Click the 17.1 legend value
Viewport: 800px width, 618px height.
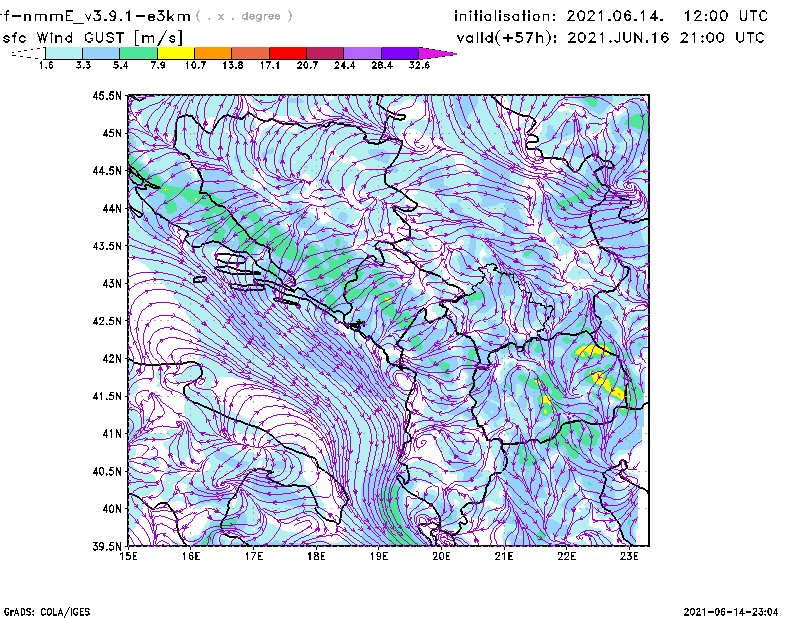[x=269, y=65]
